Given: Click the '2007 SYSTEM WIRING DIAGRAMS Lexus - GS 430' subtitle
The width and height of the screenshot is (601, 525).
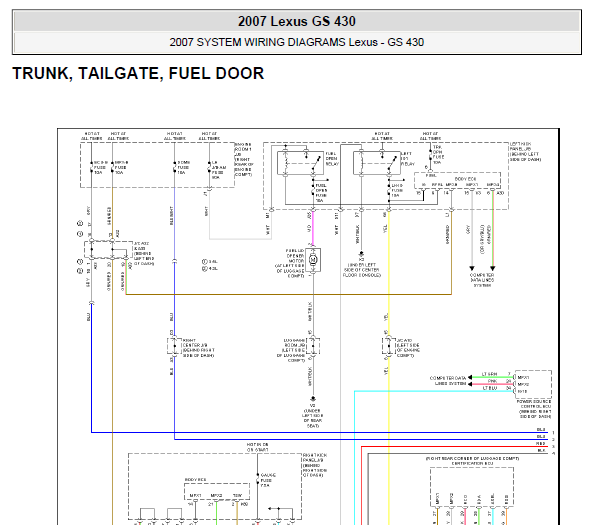Looking at the screenshot, I should [x=297, y=42].
